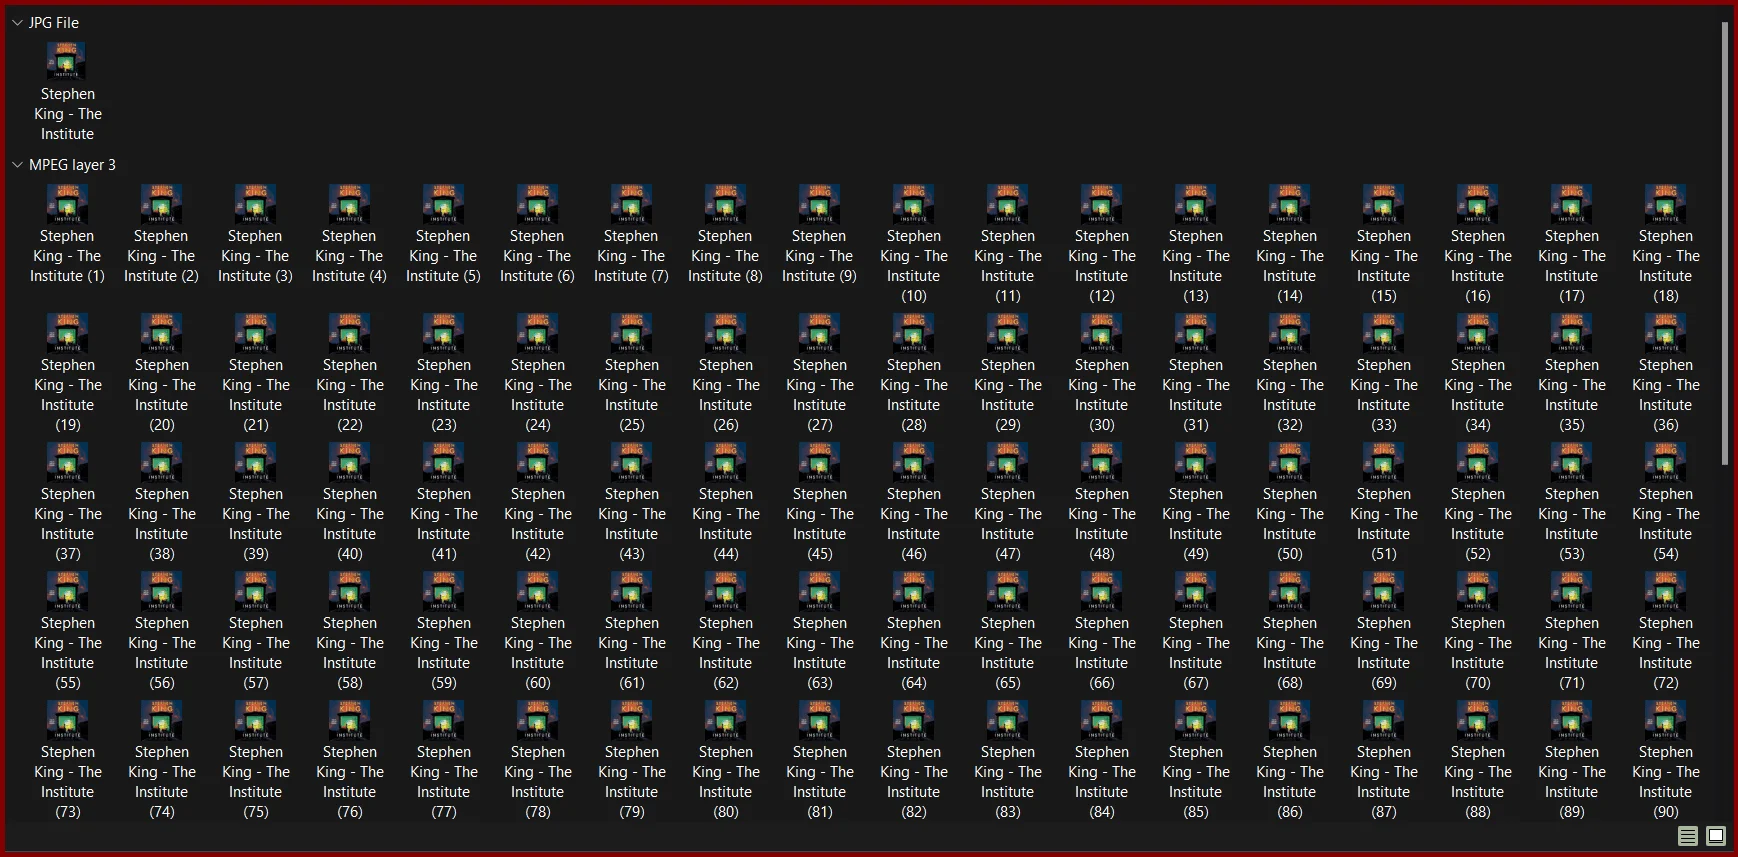Viewport: 1738px width, 857px height.
Task: Select MP3 file icon Institute (46)
Action: pos(913,461)
